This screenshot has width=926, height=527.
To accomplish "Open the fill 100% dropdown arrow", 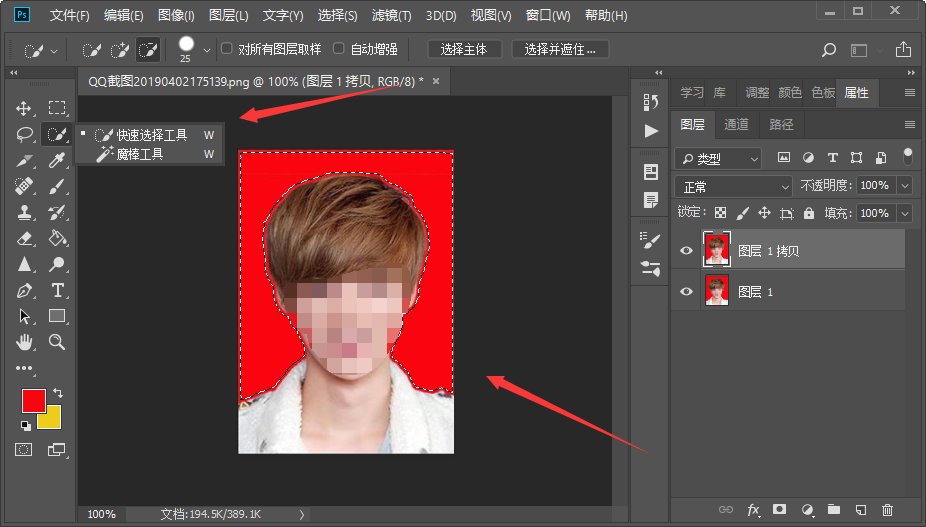I will point(905,213).
